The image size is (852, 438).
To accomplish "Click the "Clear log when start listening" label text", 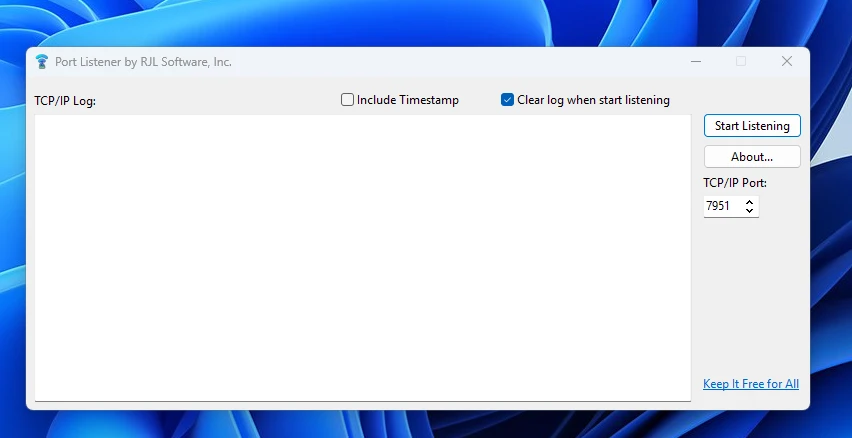I will (x=593, y=100).
